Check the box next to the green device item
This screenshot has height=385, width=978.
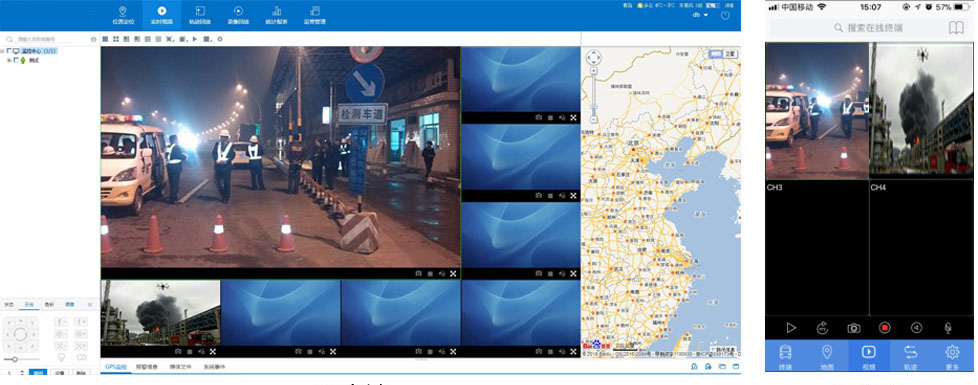click(x=16, y=60)
